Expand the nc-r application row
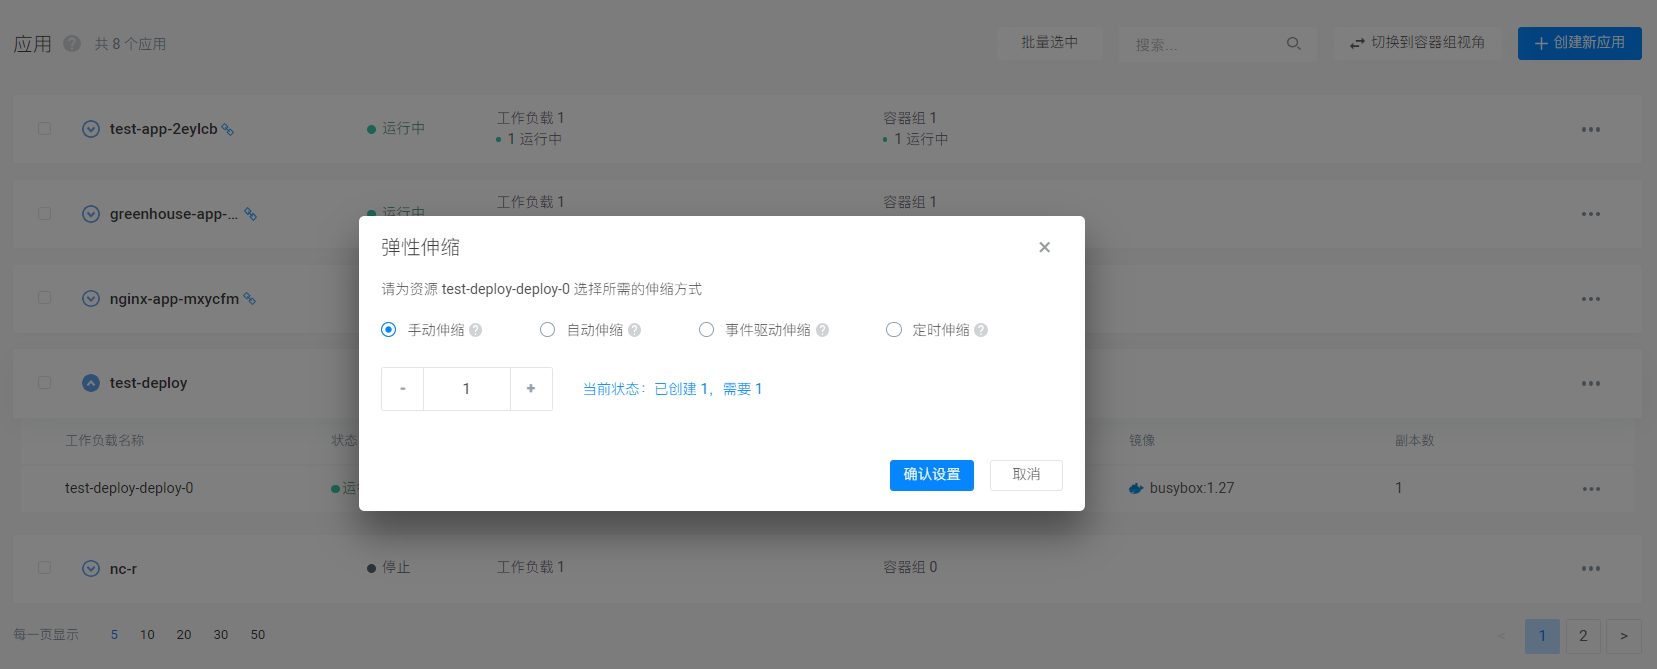Image resolution: width=1657 pixels, height=669 pixels. (x=91, y=569)
